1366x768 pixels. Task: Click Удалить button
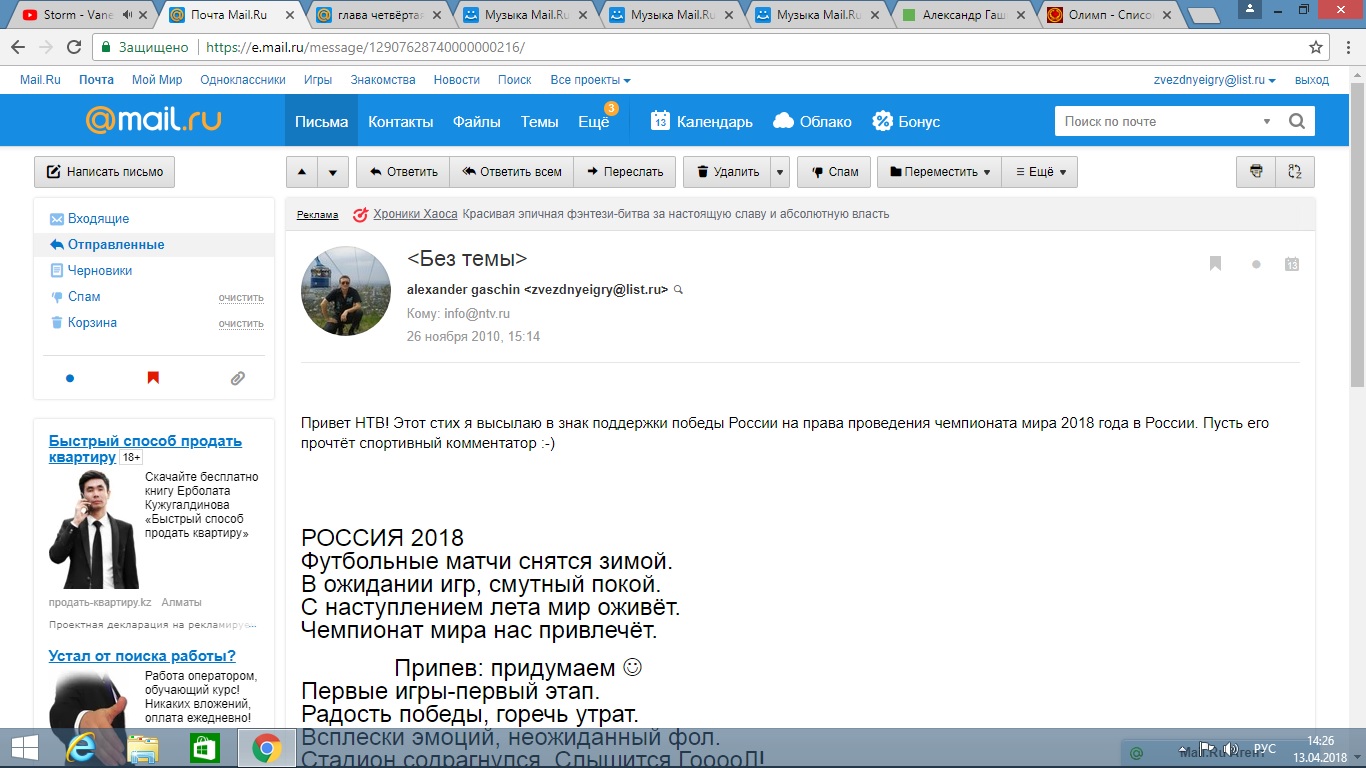[727, 172]
